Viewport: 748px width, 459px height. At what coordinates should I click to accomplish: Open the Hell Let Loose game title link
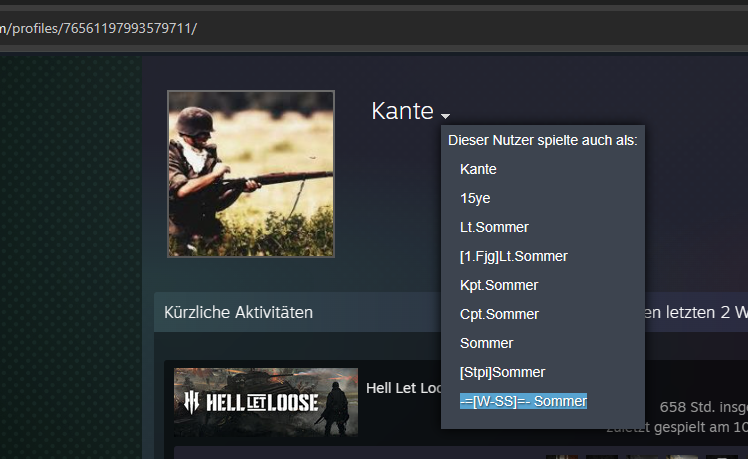pos(404,388)
